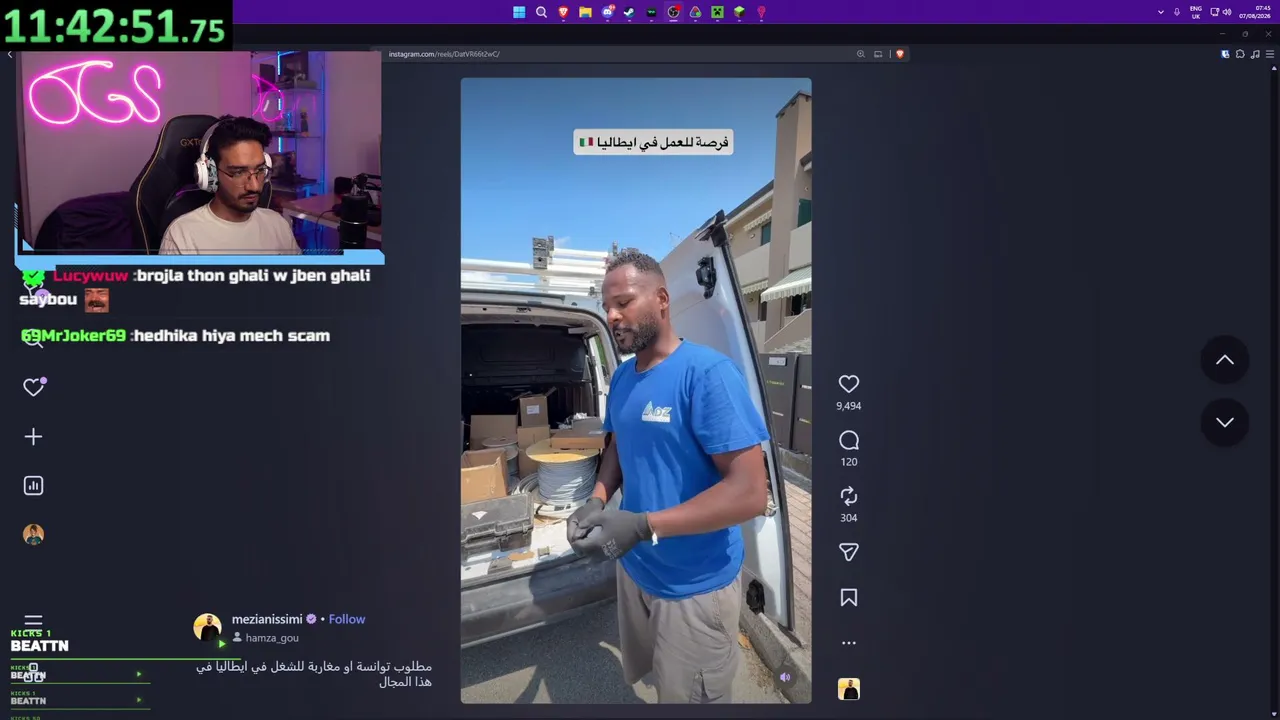Like the reel with the heart icon
The width and height of the screenshot is (1280, 720).
(x=849, y=384)
